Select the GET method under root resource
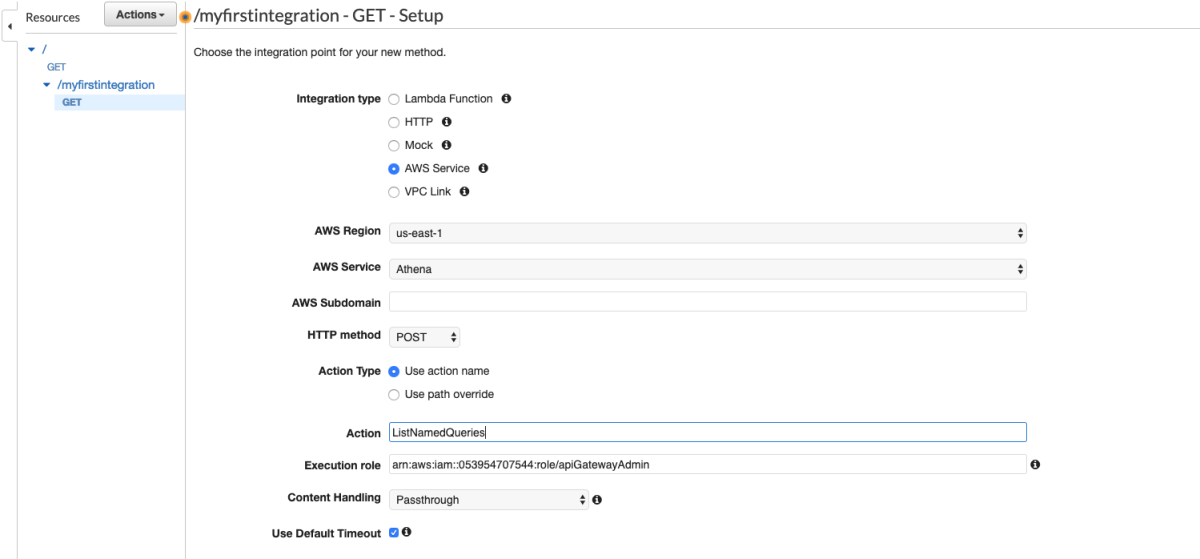This screenshot has width=1200, height=559. 56,67
